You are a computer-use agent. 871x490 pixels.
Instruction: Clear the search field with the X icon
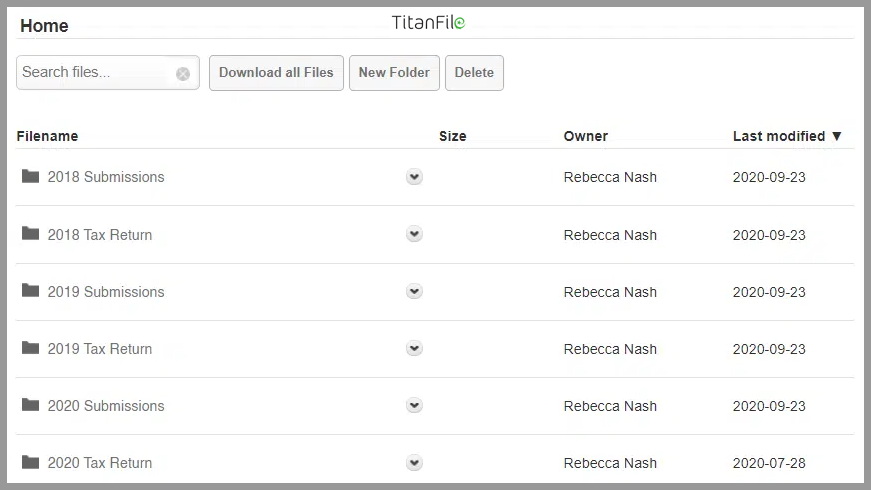pos(183,73)
